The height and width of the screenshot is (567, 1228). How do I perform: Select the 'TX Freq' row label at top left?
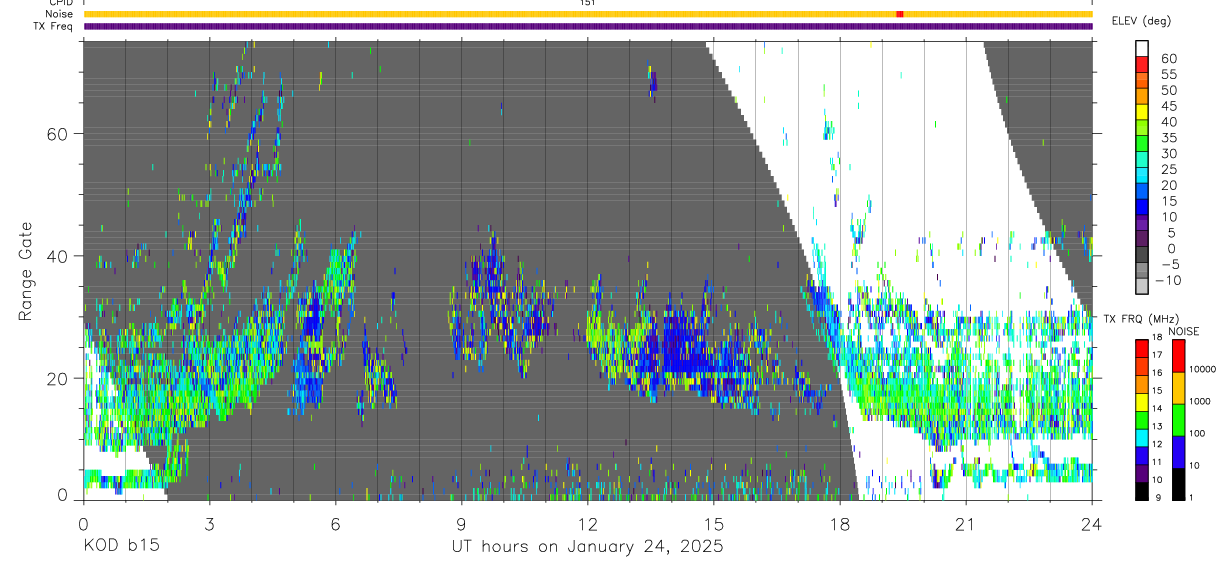click(54, 26)
